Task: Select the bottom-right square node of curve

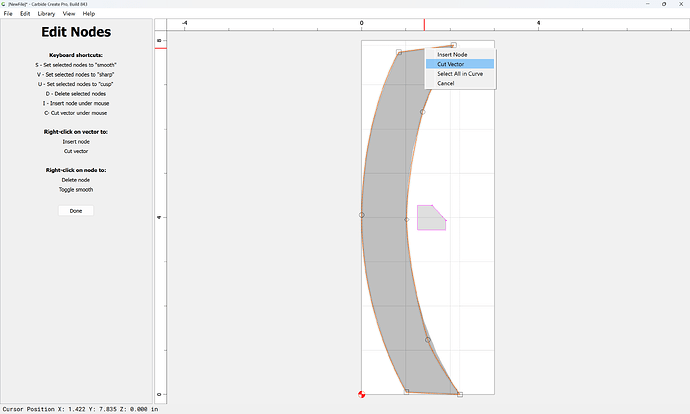Action: 460,395
